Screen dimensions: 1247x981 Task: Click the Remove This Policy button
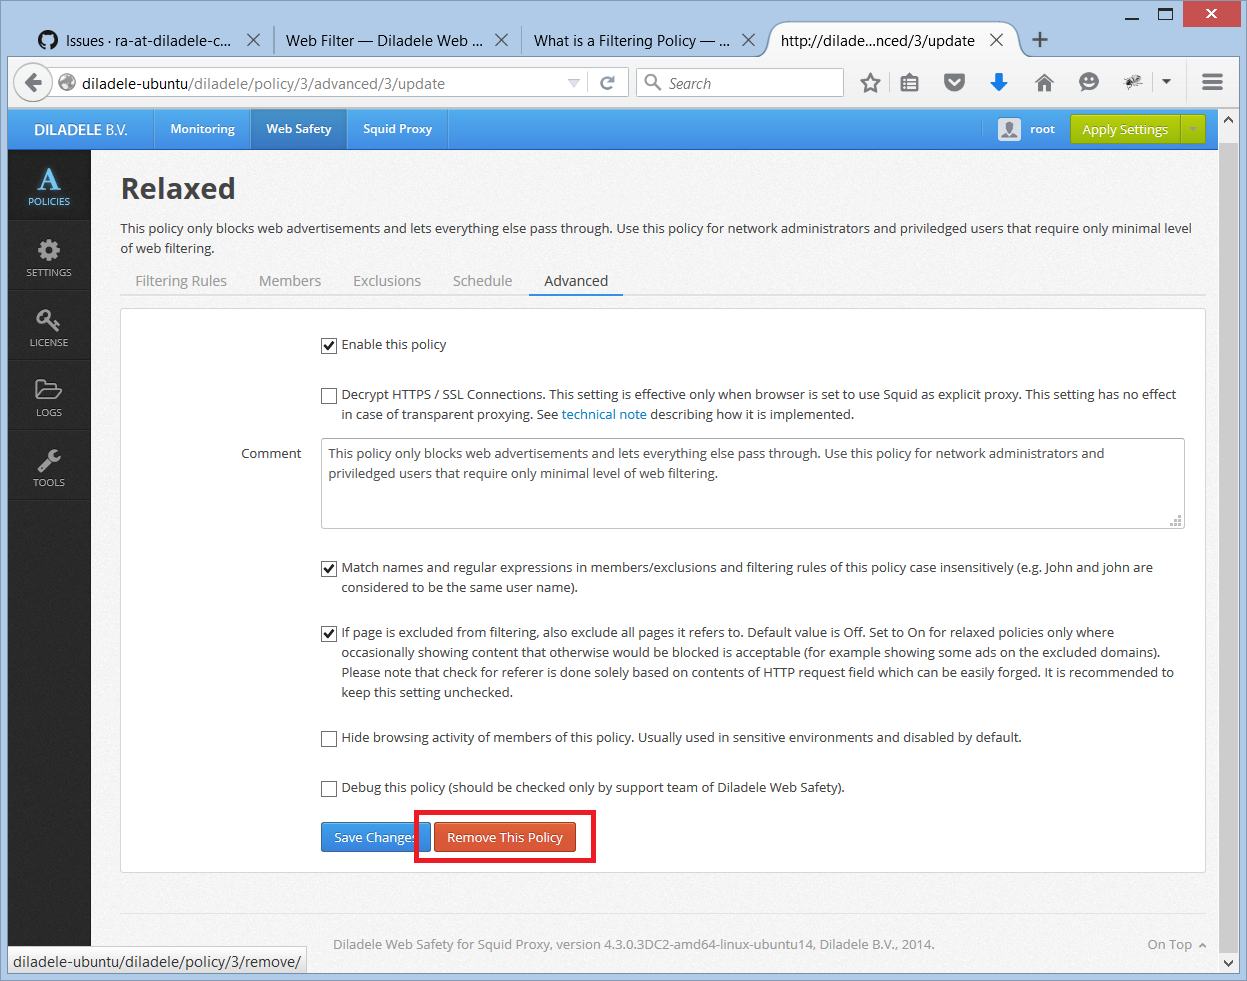tap(505, 837)
